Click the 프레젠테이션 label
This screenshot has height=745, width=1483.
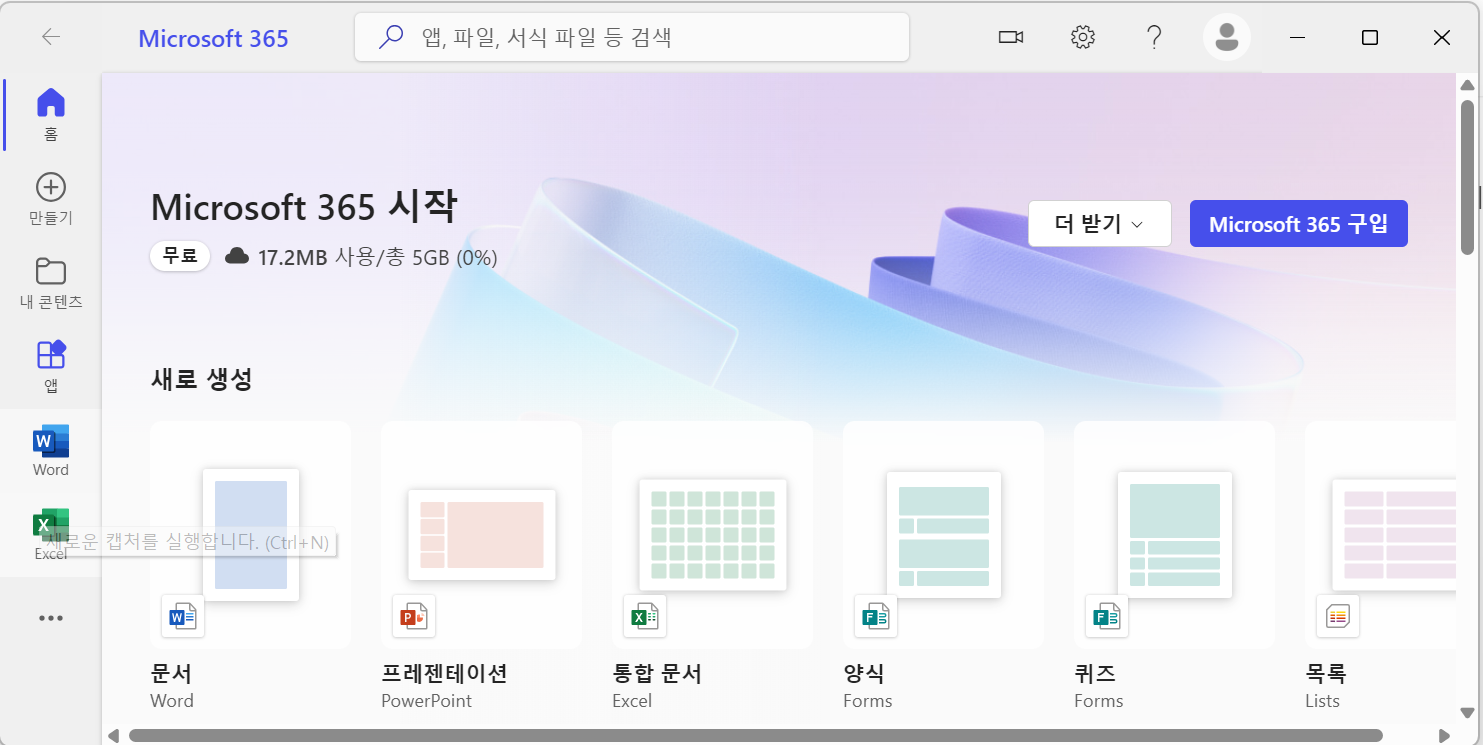[x=444, y=673]
